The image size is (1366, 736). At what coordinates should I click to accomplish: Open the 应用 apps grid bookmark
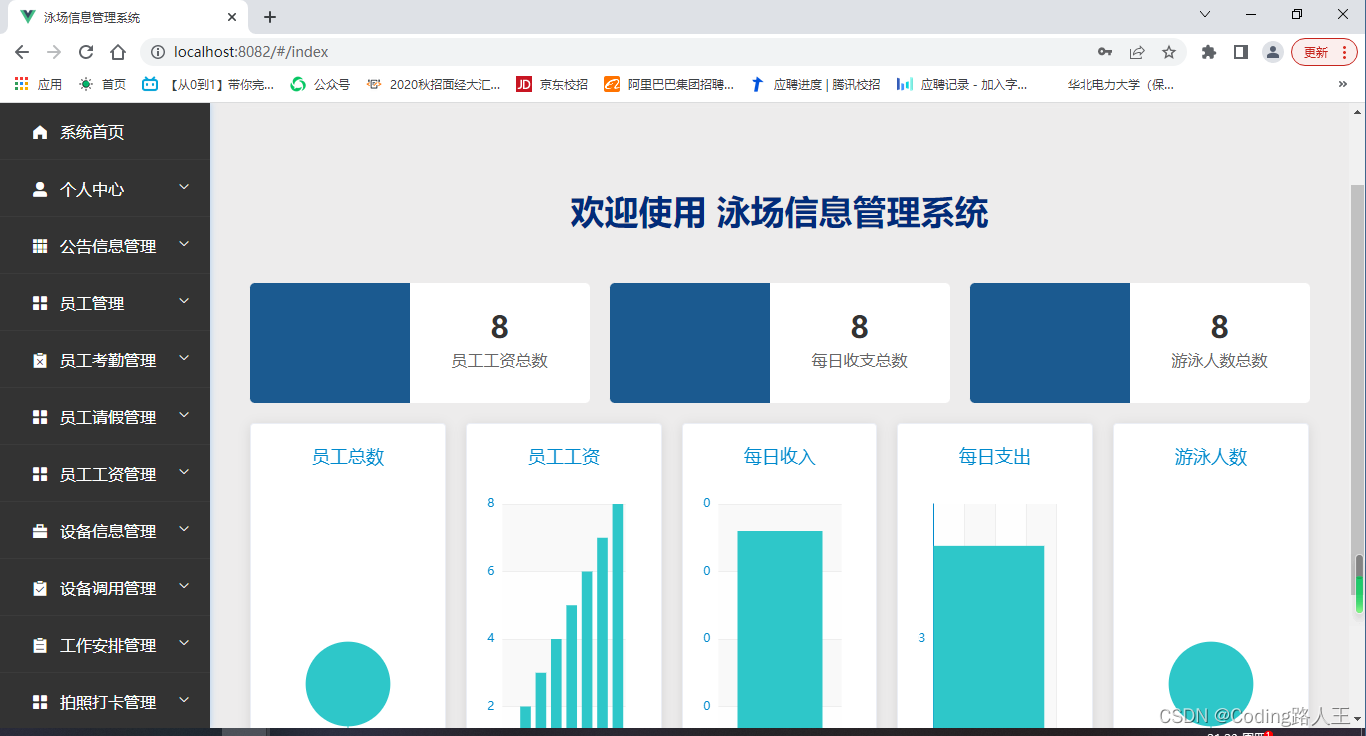(38, 84)
